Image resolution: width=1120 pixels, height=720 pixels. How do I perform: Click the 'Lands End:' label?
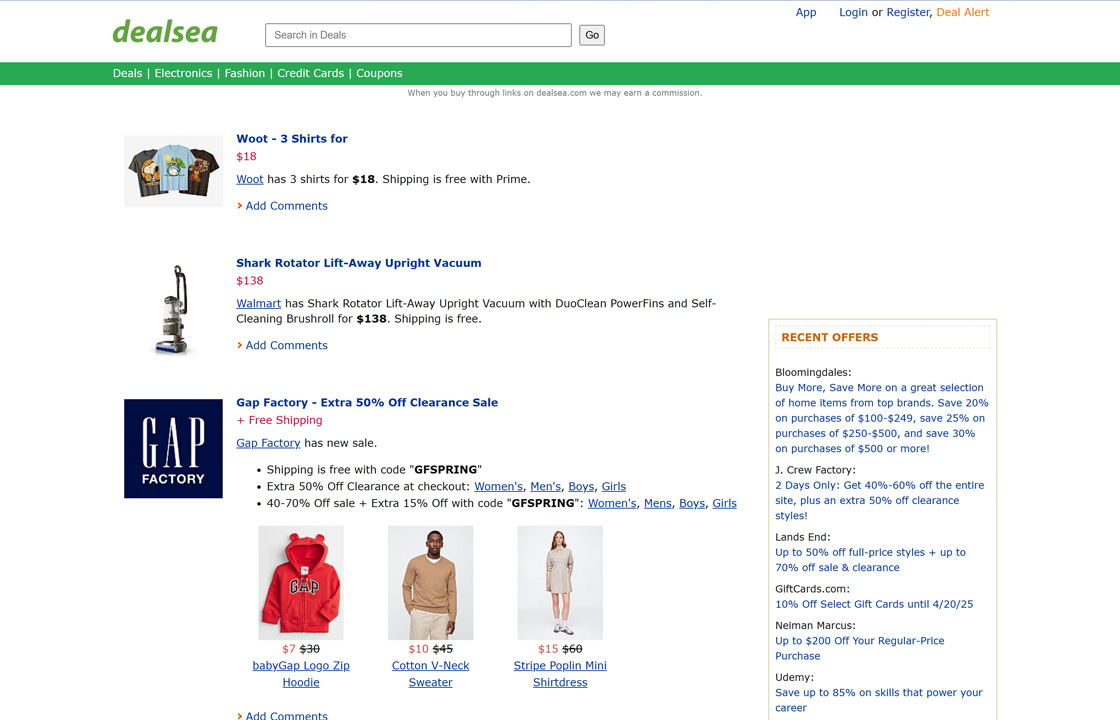(803, 537)
